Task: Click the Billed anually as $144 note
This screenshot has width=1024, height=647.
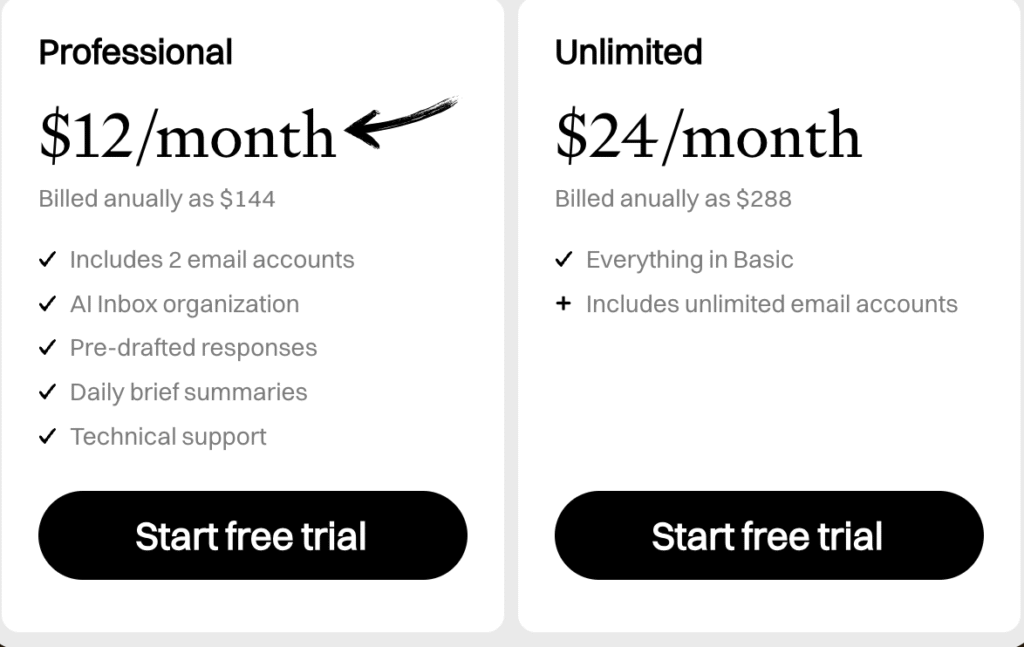Action: point(157,199)
